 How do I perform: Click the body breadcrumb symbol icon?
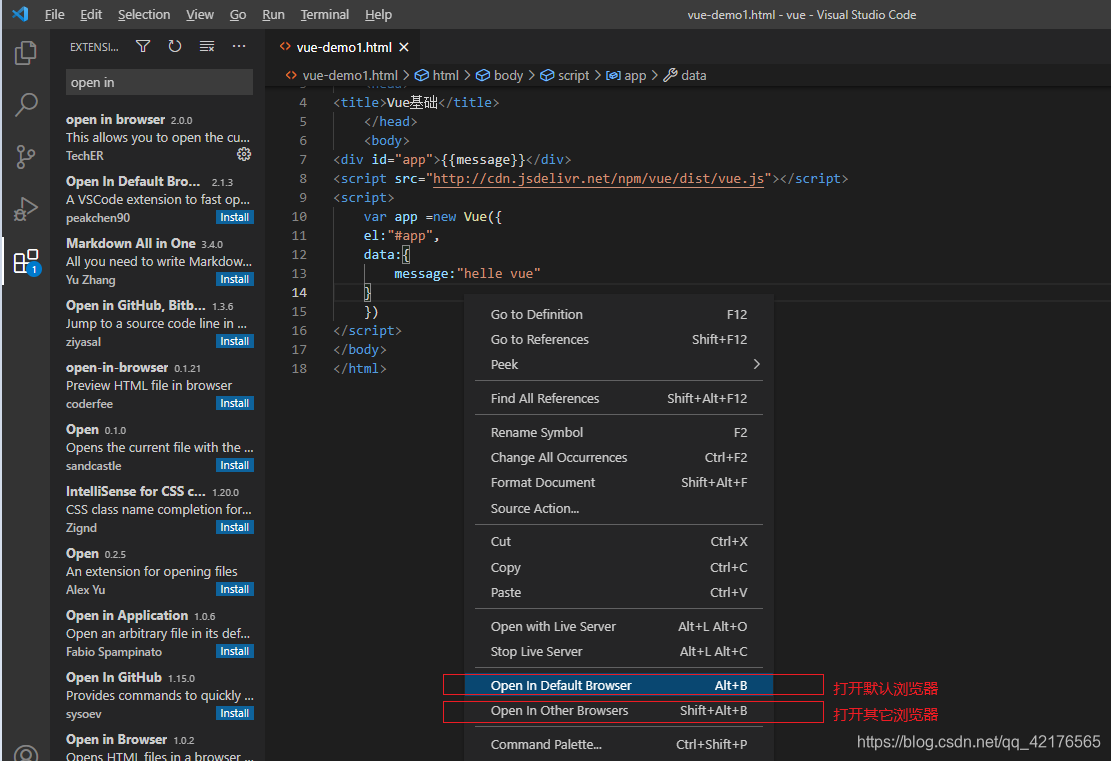pos(483,75)
